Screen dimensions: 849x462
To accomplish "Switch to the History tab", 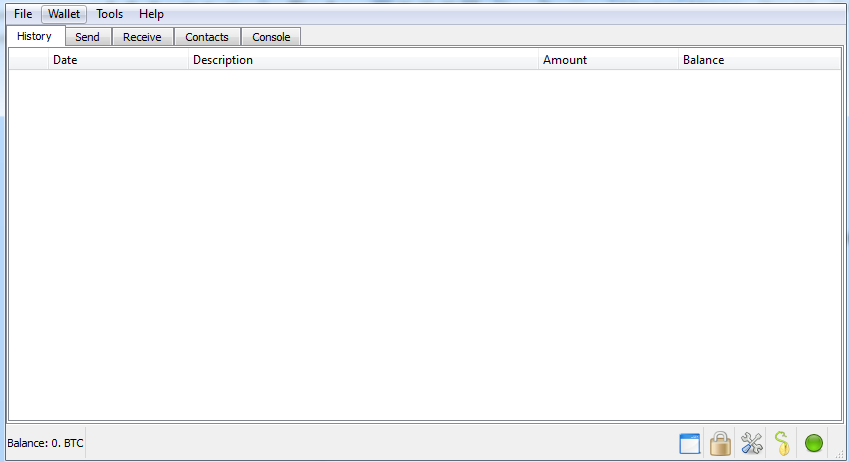I will [x=35, y=36].
